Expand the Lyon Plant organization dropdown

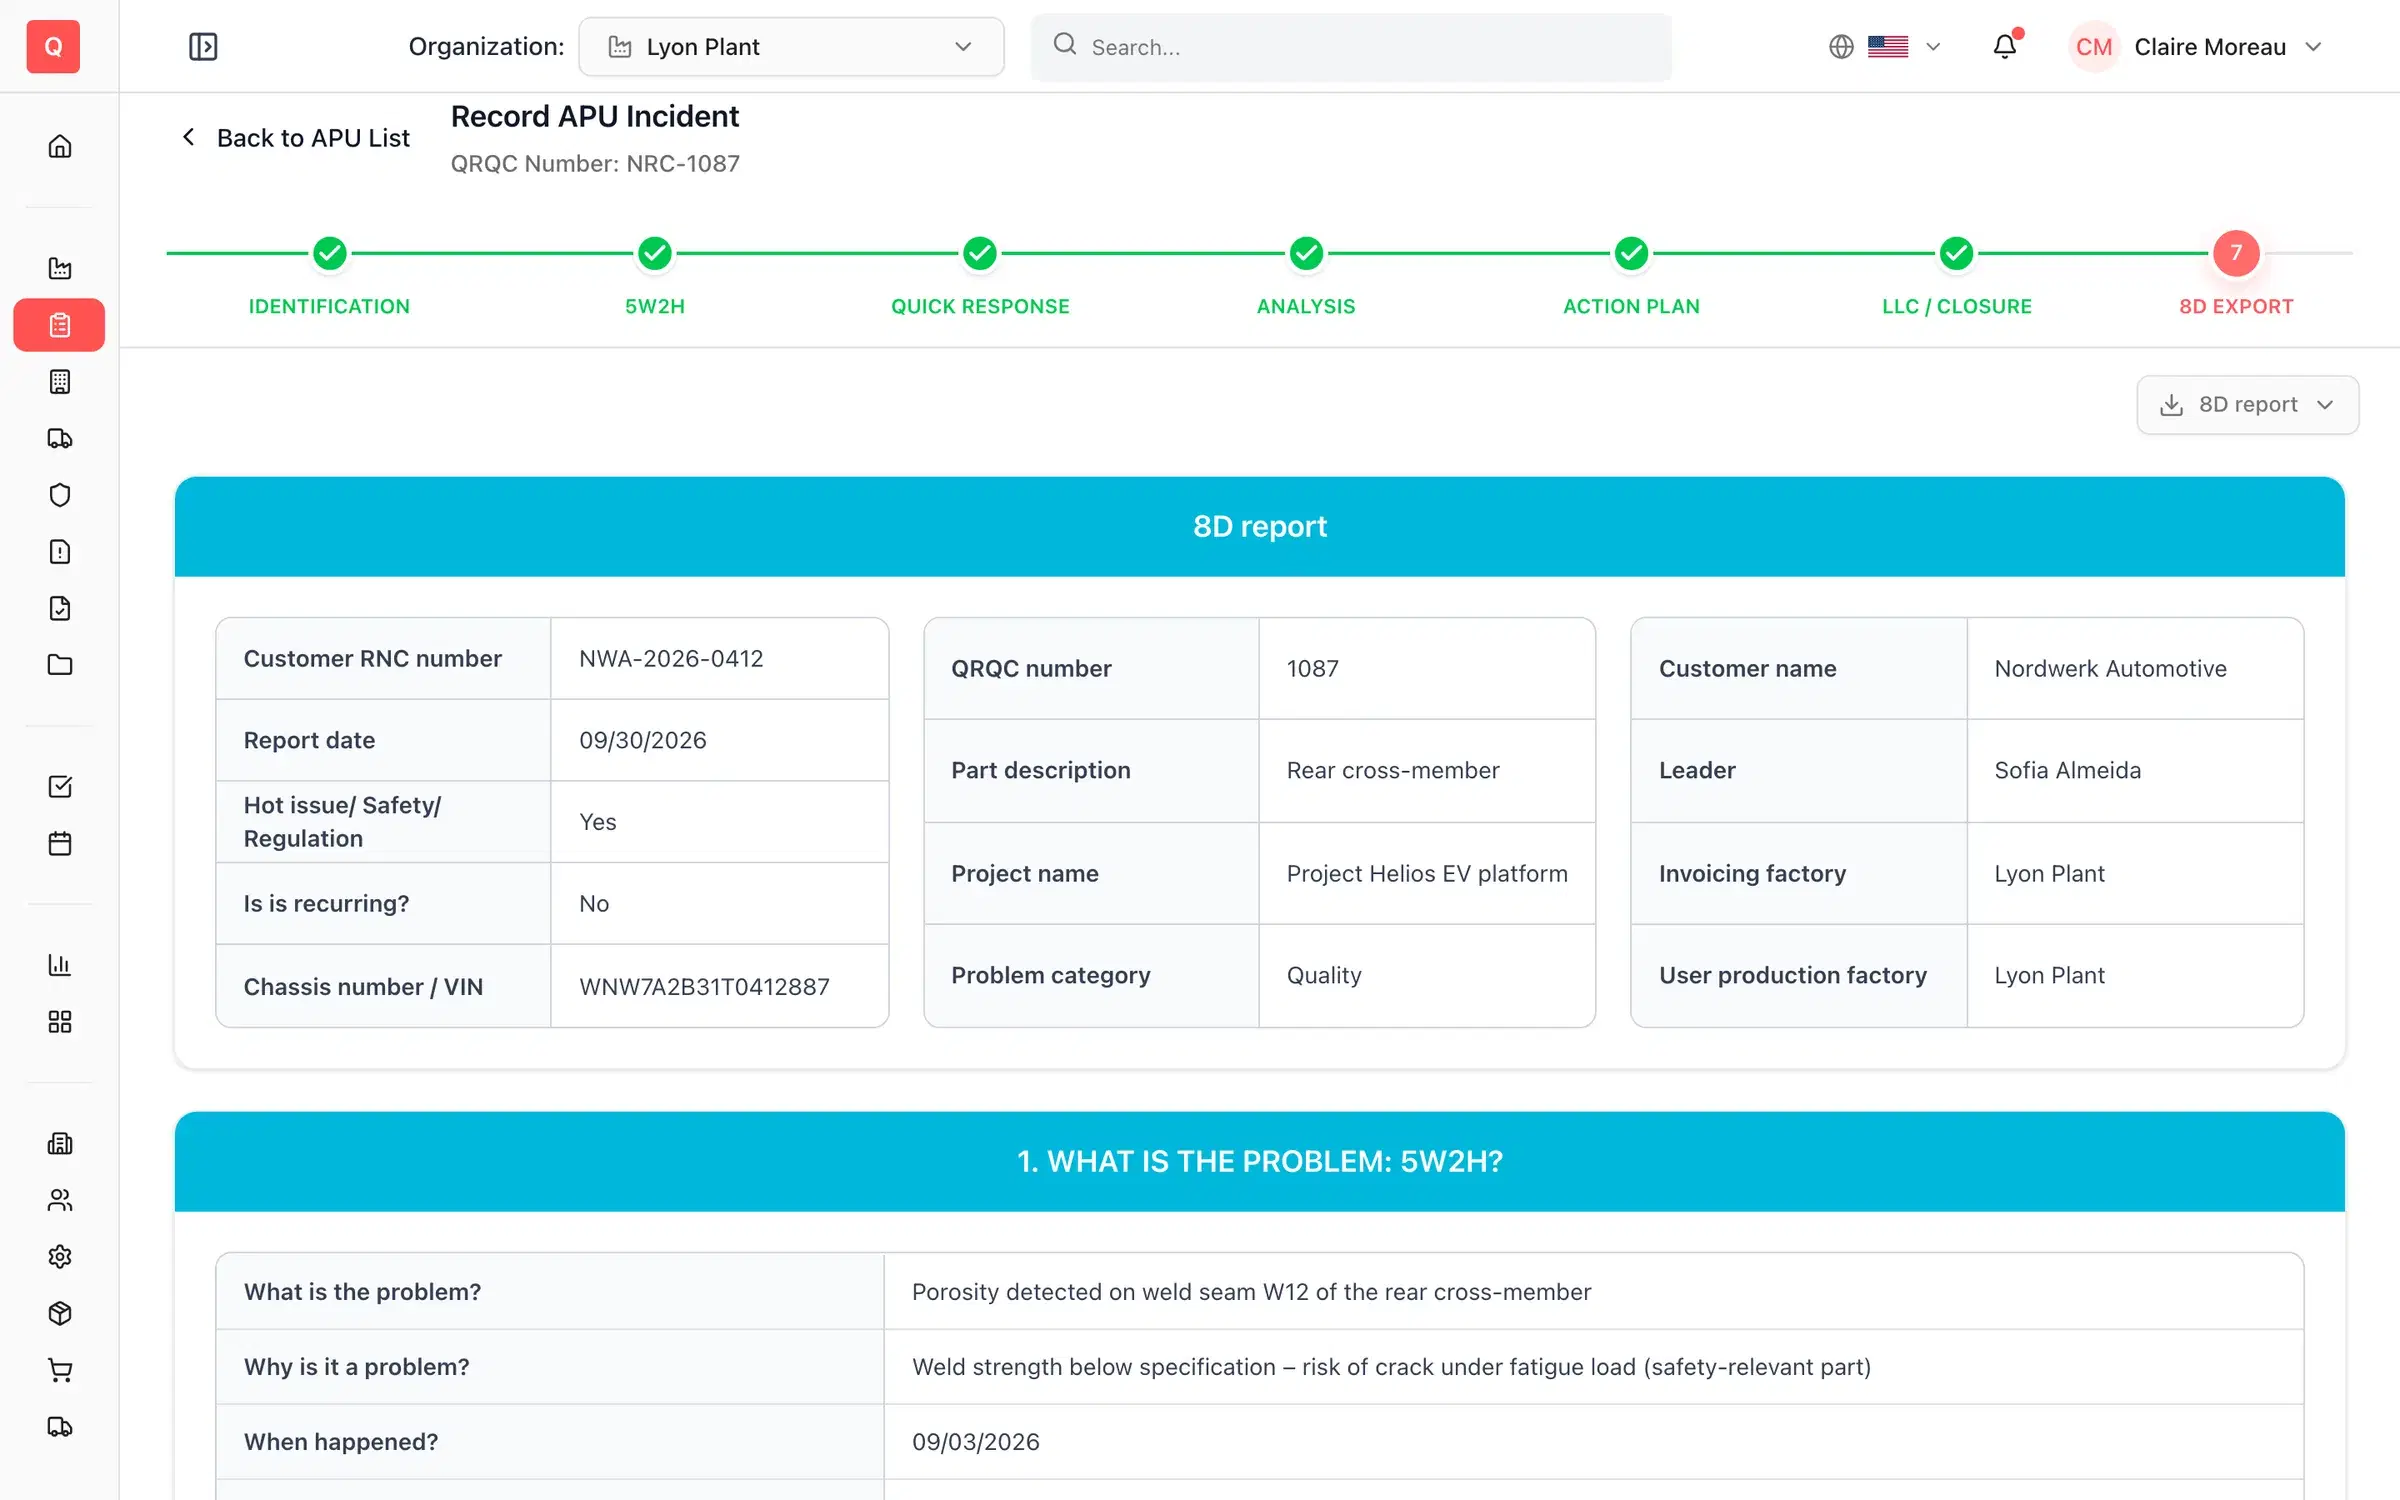(x=791, y=46)
